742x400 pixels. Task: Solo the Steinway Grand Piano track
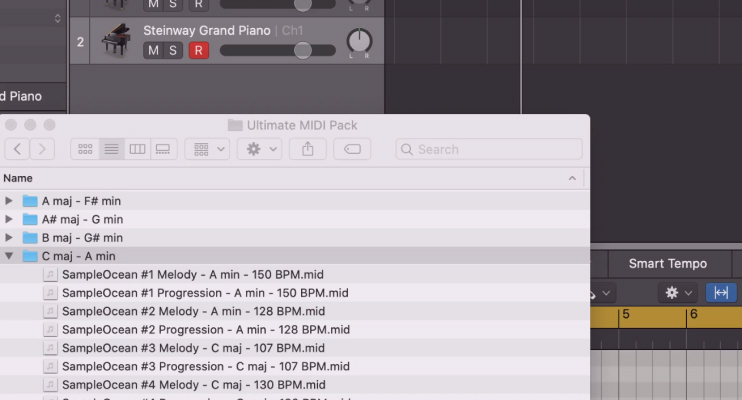174,50
